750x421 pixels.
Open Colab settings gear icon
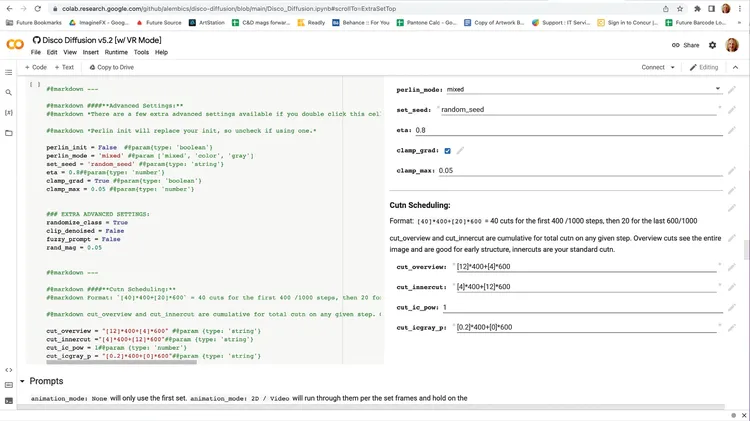(712, 45)
